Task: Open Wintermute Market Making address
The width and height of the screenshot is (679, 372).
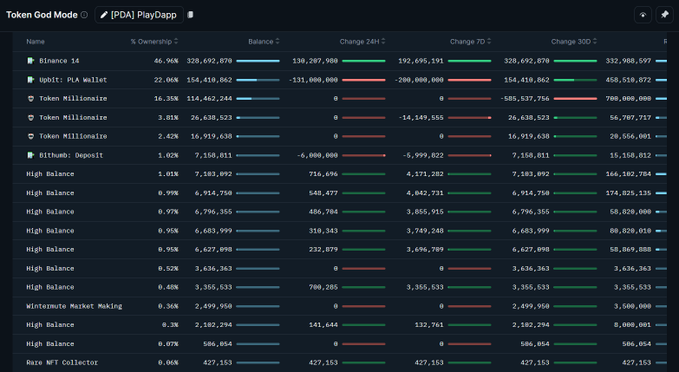Action: [74, 306]
